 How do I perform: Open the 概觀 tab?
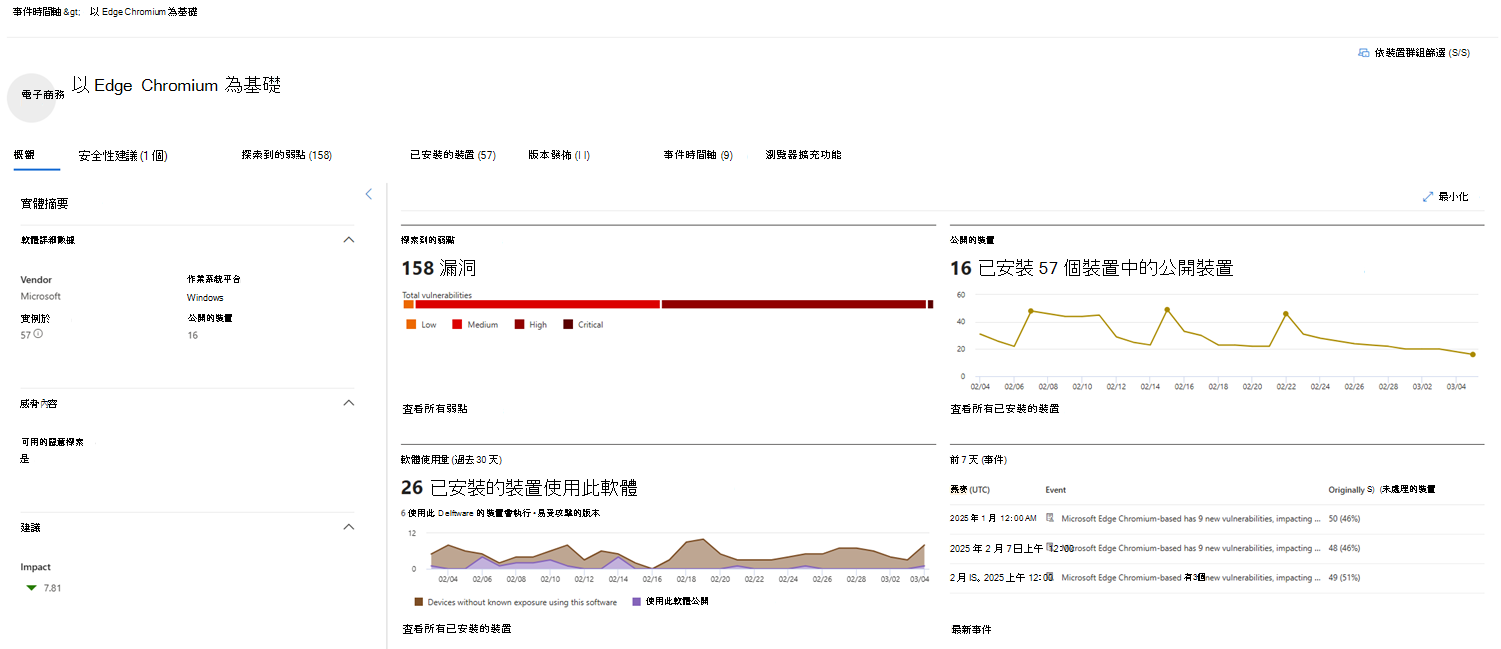tap(24, 155)
